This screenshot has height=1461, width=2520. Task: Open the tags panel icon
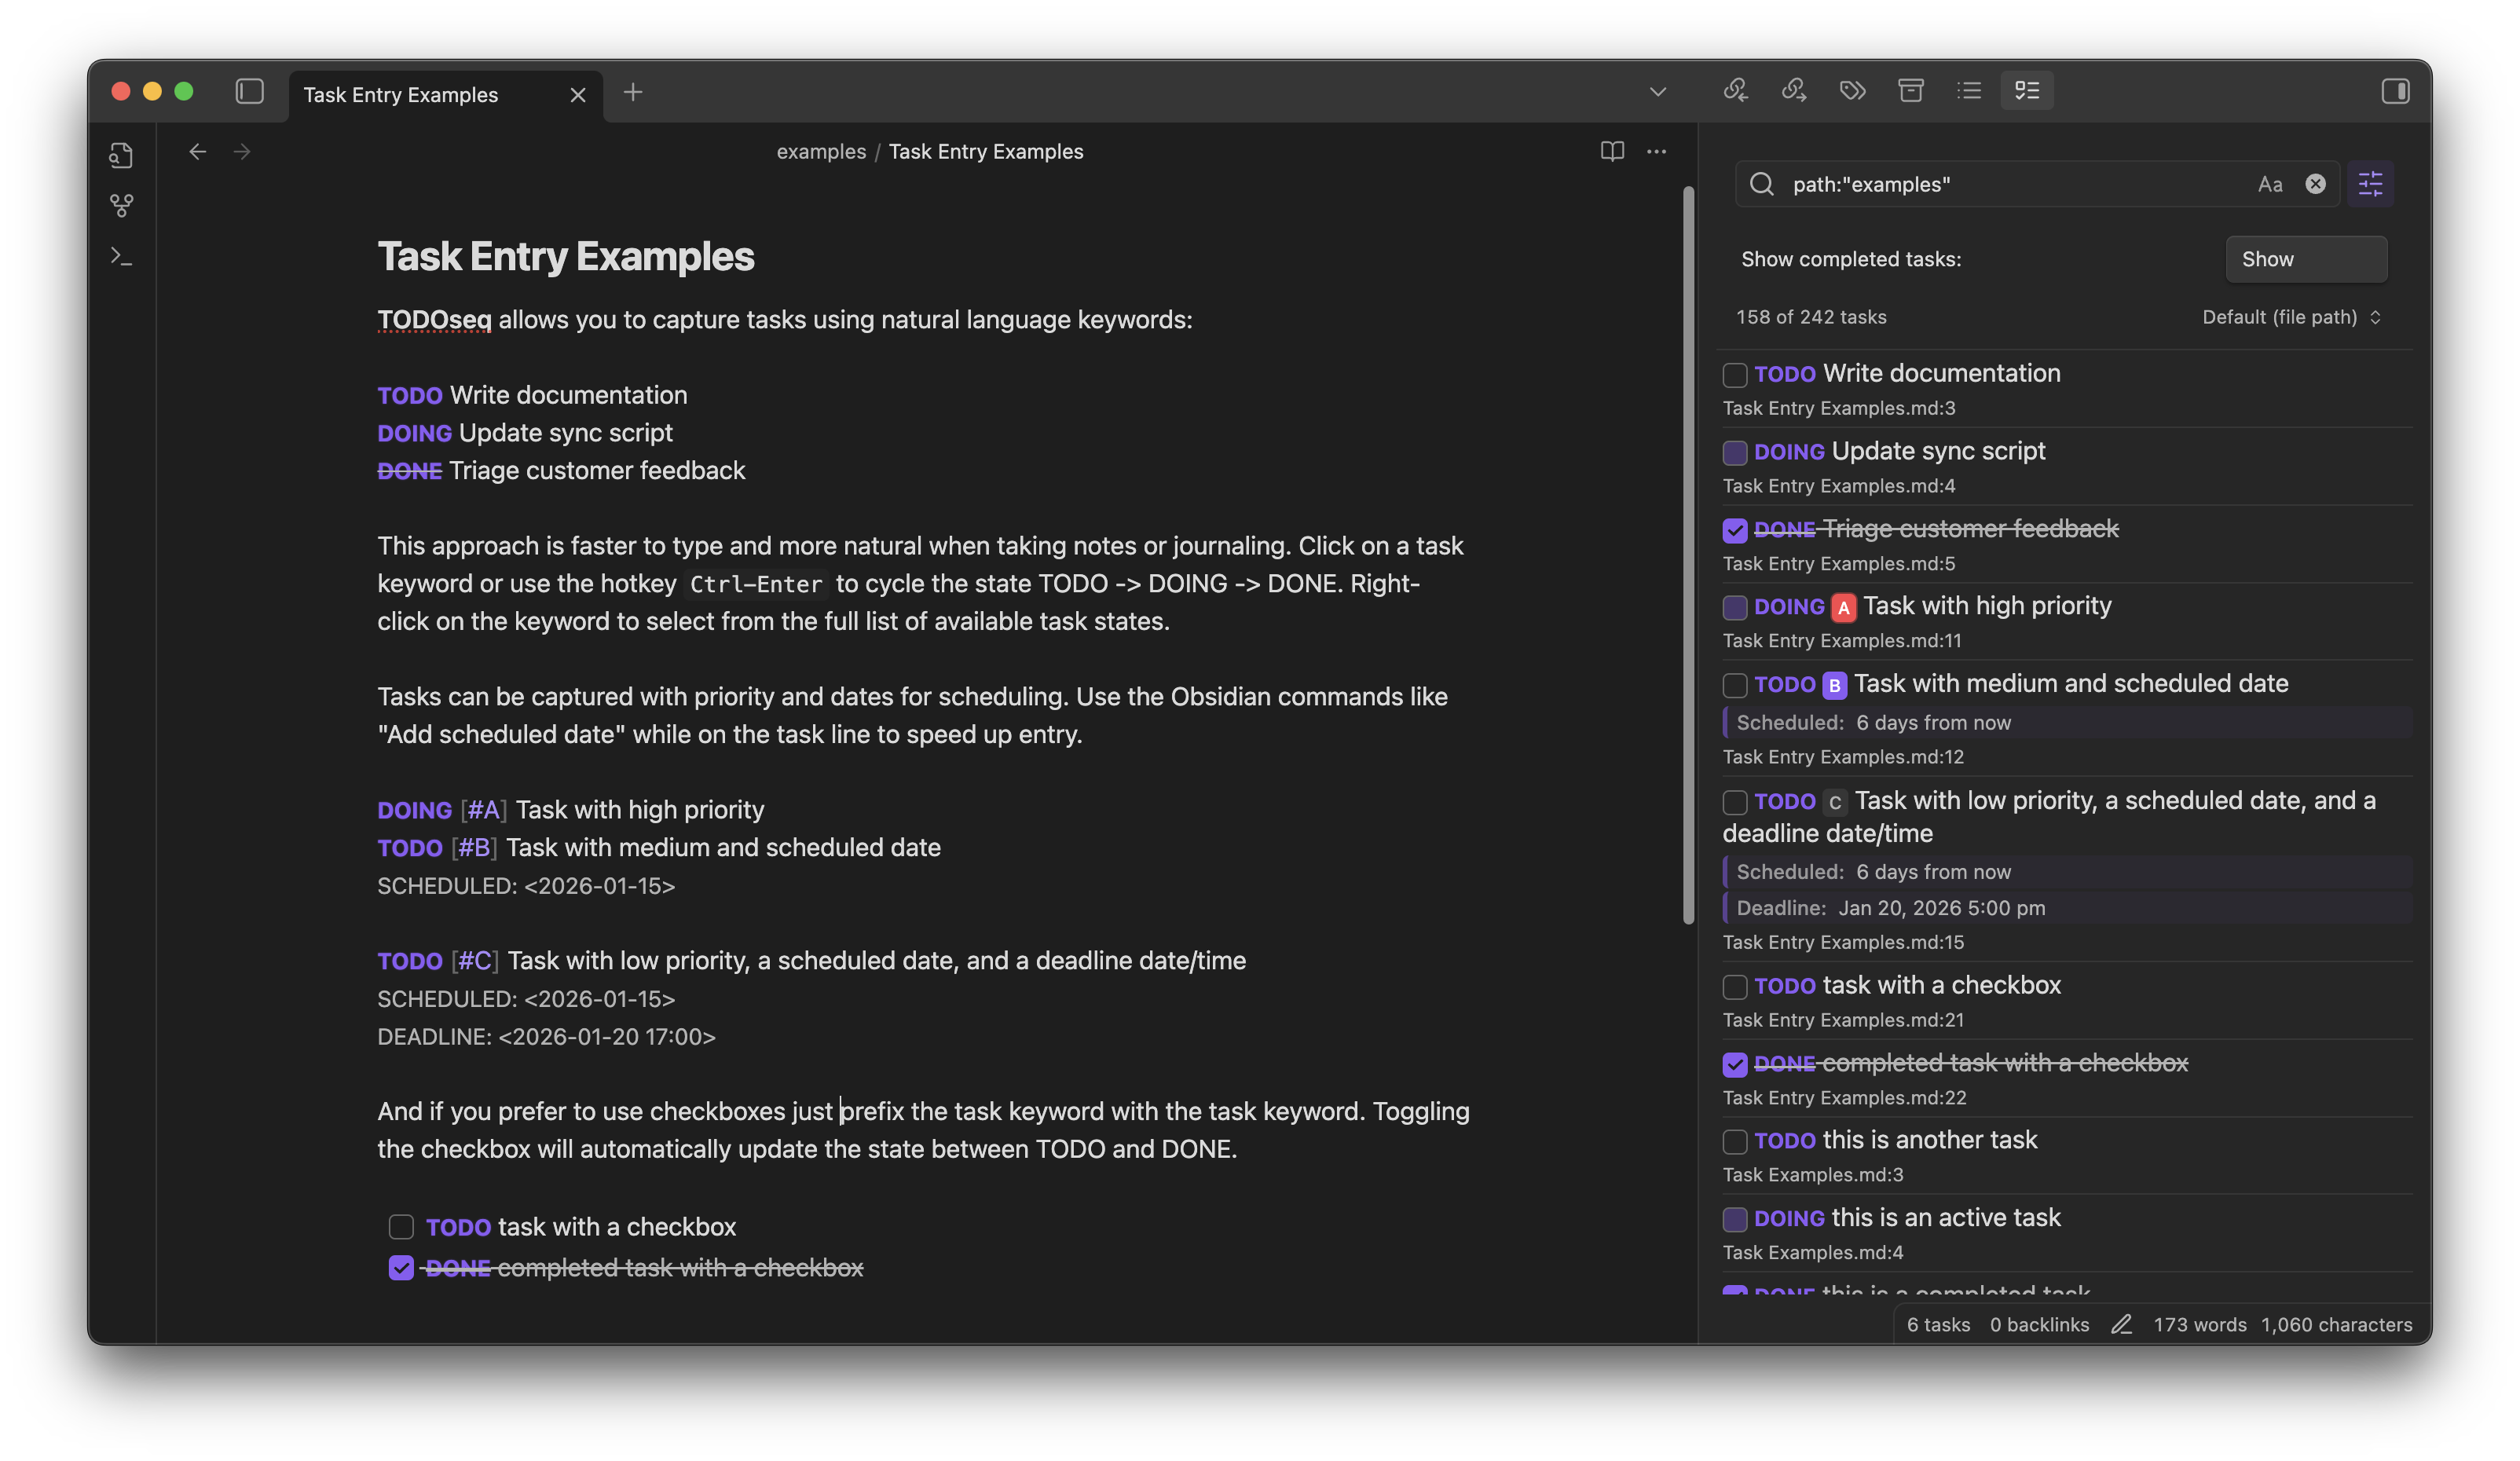pos(1852,90)
